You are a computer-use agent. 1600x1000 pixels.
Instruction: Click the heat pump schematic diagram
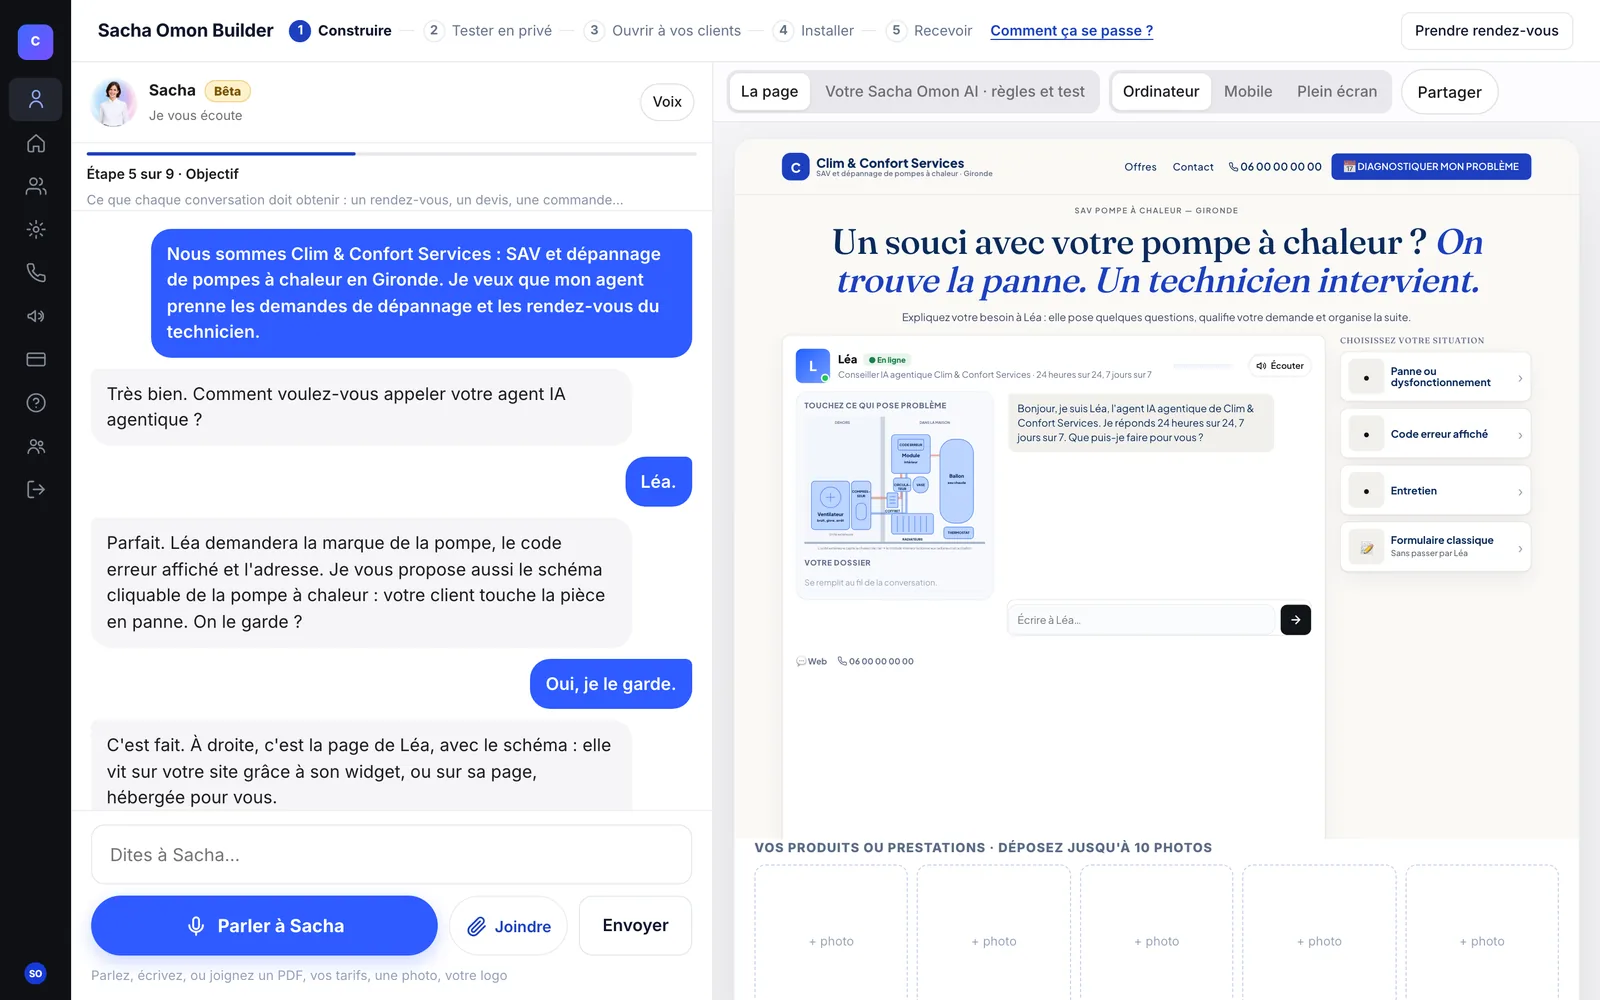[895, 482]
